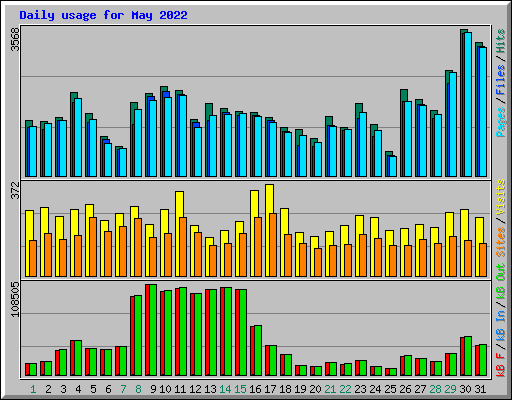Select the orange sites bar for day 31
Image resolution: width=512 pixels, height=400 pixels.
pyautogui.click(x=483, y=260)
